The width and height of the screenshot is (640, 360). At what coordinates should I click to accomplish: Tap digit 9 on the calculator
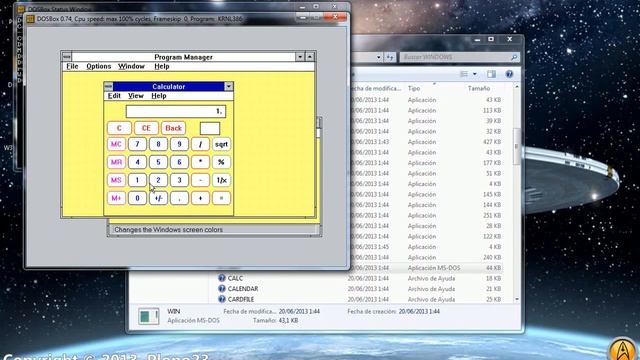pyautogui.click(x=179, y=144)
